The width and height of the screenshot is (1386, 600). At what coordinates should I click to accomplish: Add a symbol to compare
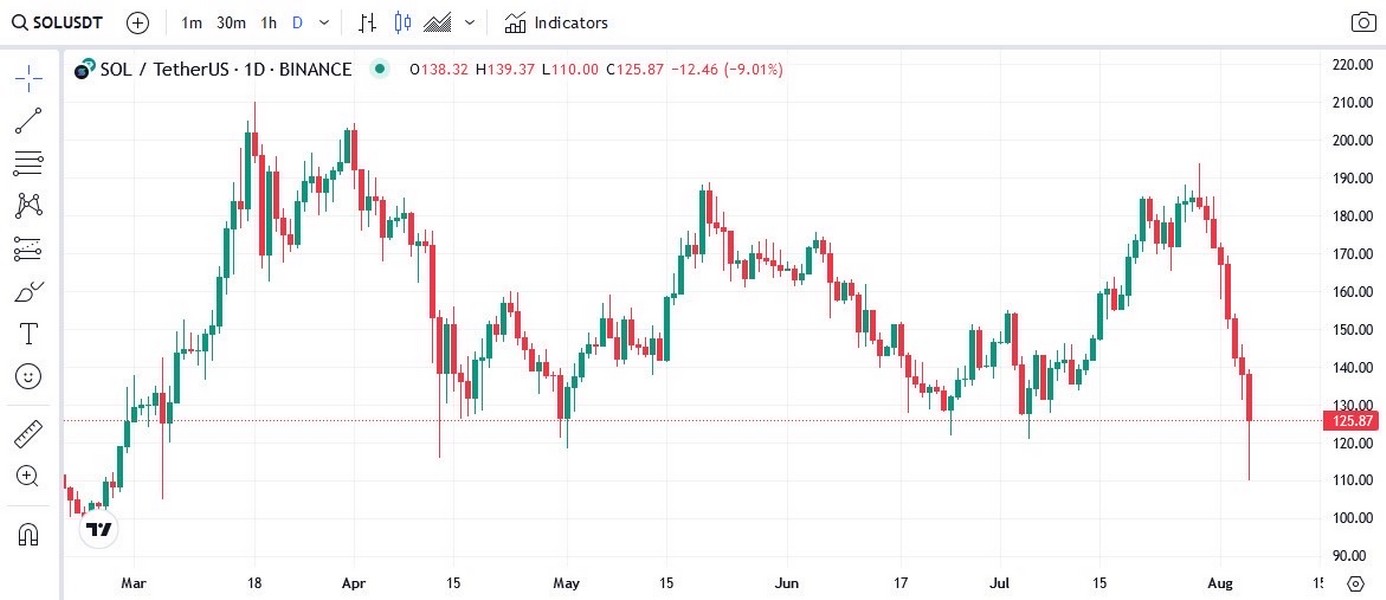point(138,23)
